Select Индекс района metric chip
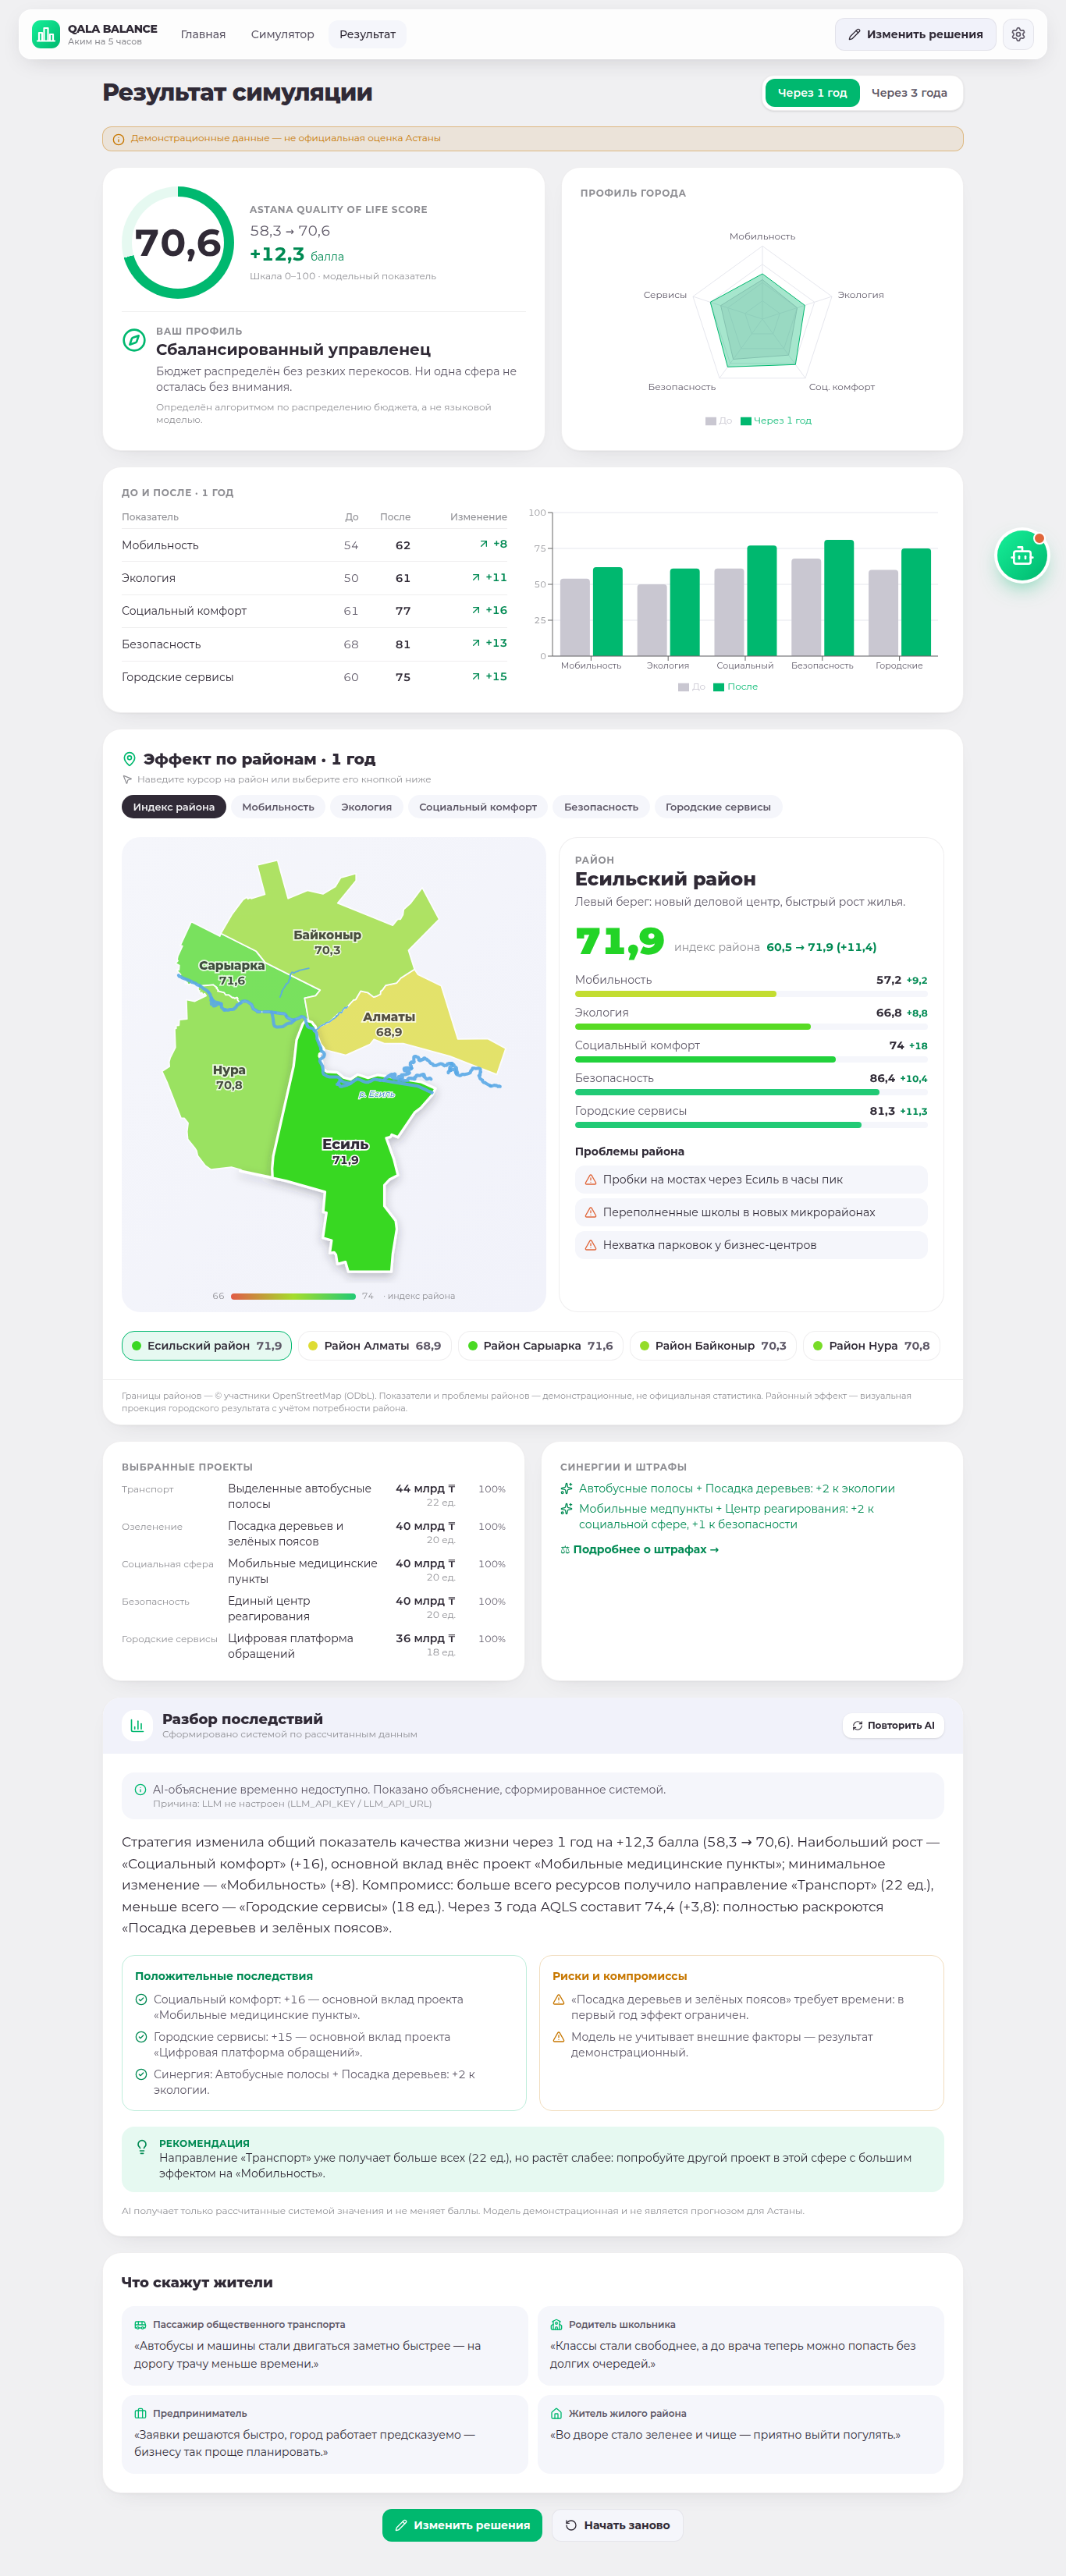The height and width of the screenshot is (2576, 1066). [x=174, y=807]
